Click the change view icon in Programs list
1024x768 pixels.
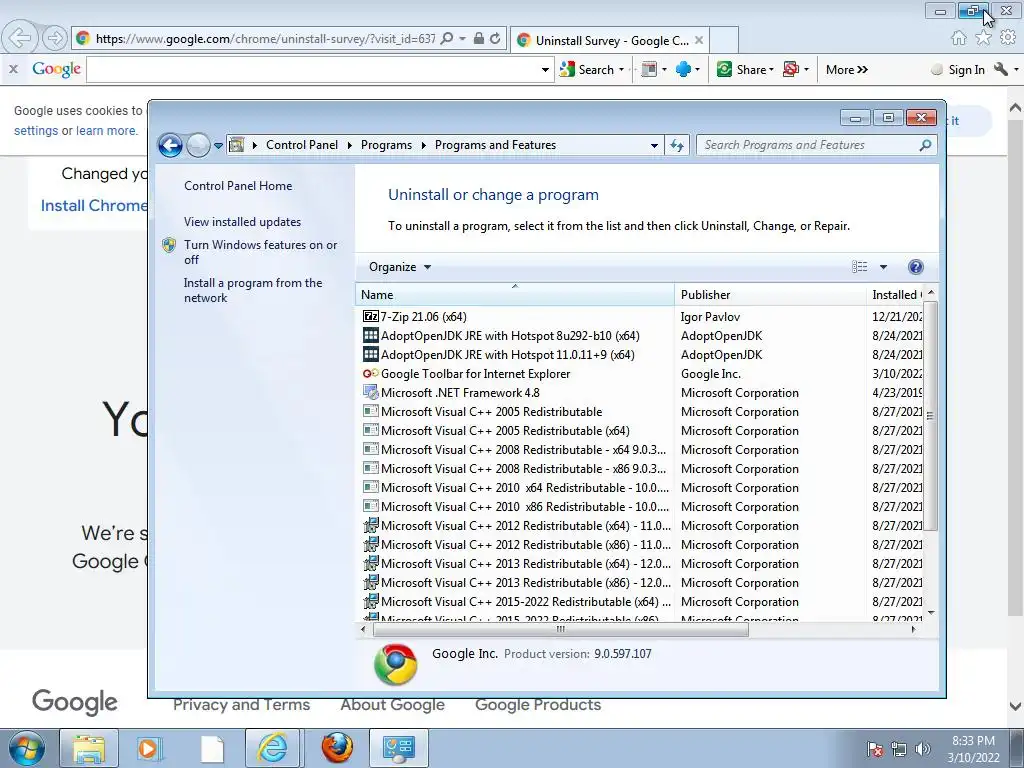coord(860,266)
